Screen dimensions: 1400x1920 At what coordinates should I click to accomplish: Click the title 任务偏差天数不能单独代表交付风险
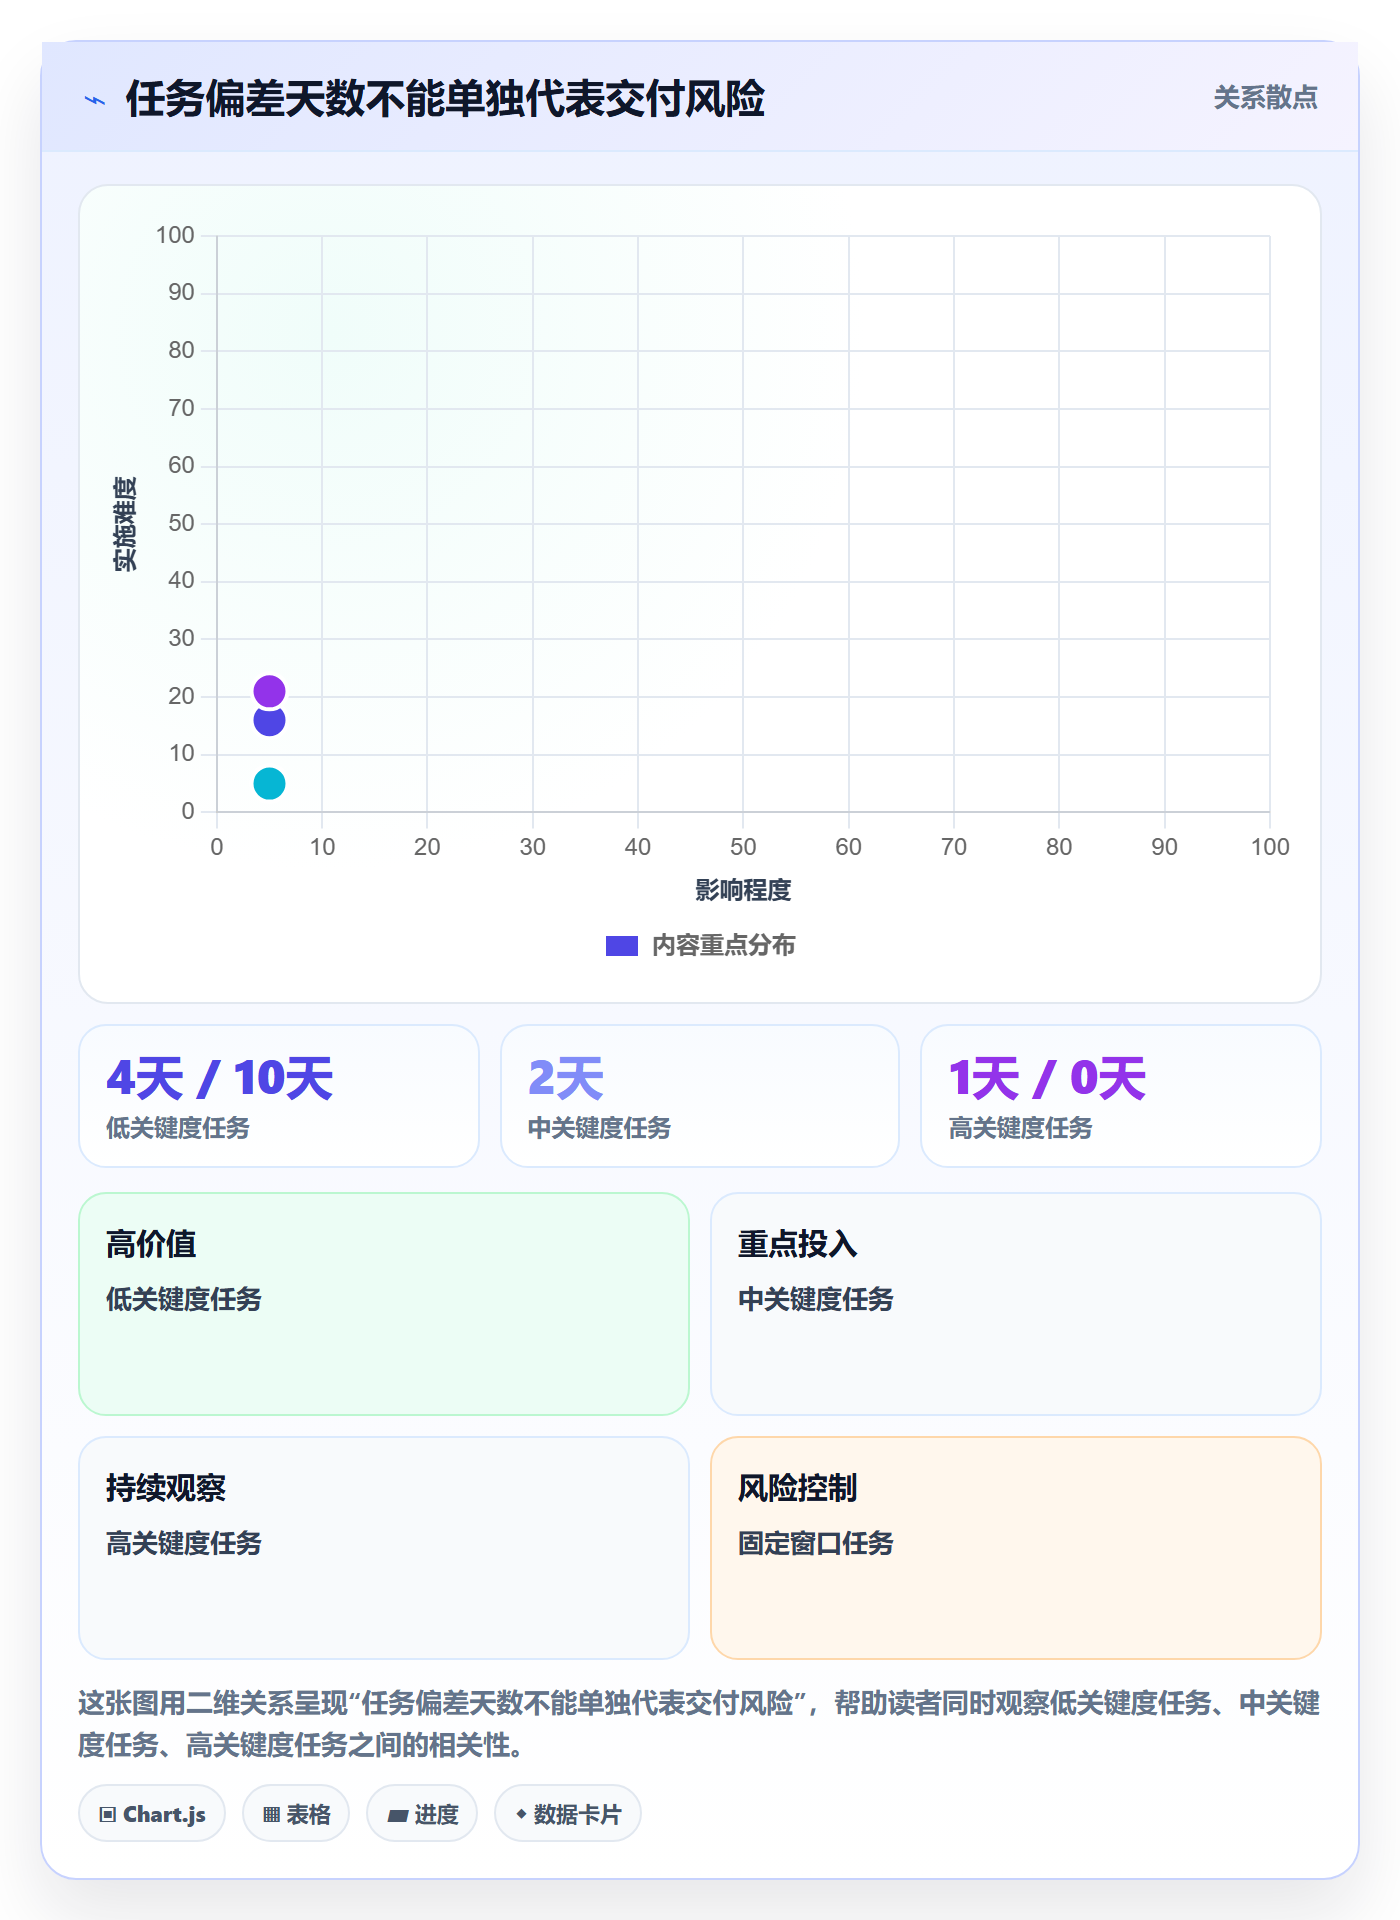pyautogui.click(x=445, y=99)
